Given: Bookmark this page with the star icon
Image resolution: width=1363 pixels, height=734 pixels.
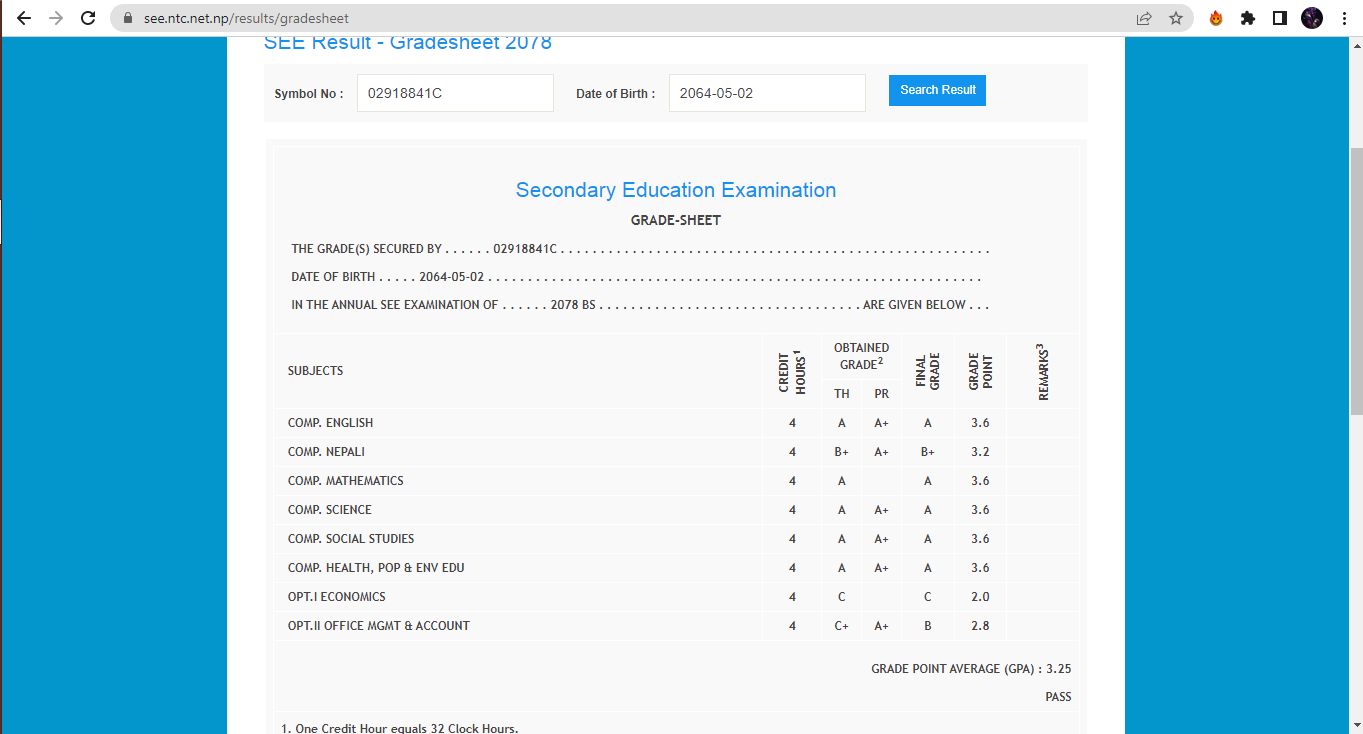Looking at the screenshot, I should [1176, 18].
